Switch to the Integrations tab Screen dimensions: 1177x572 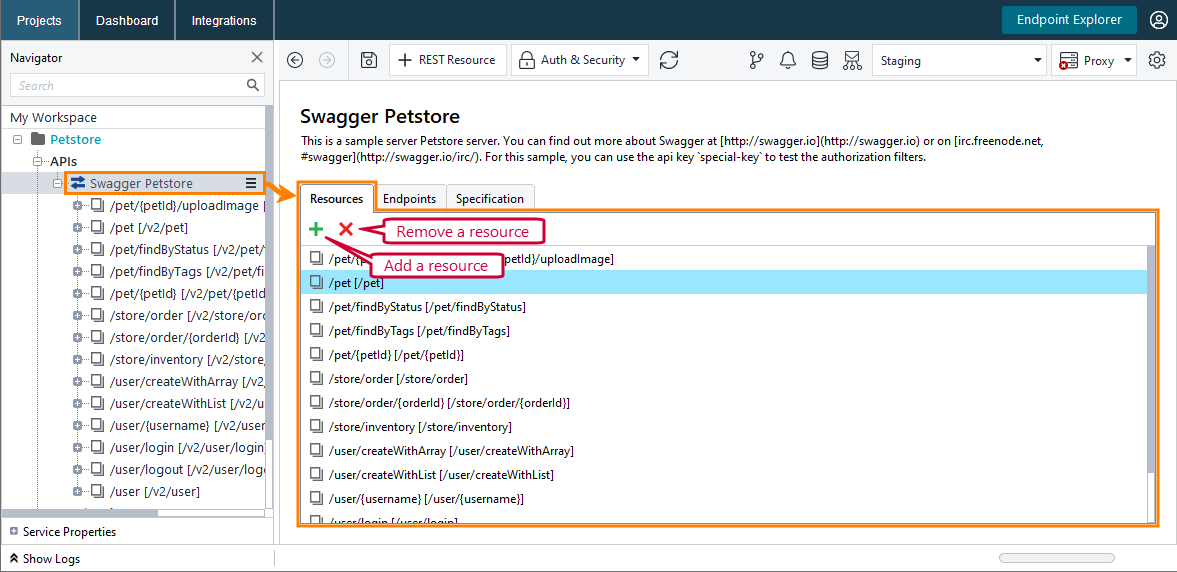(224, 20)
